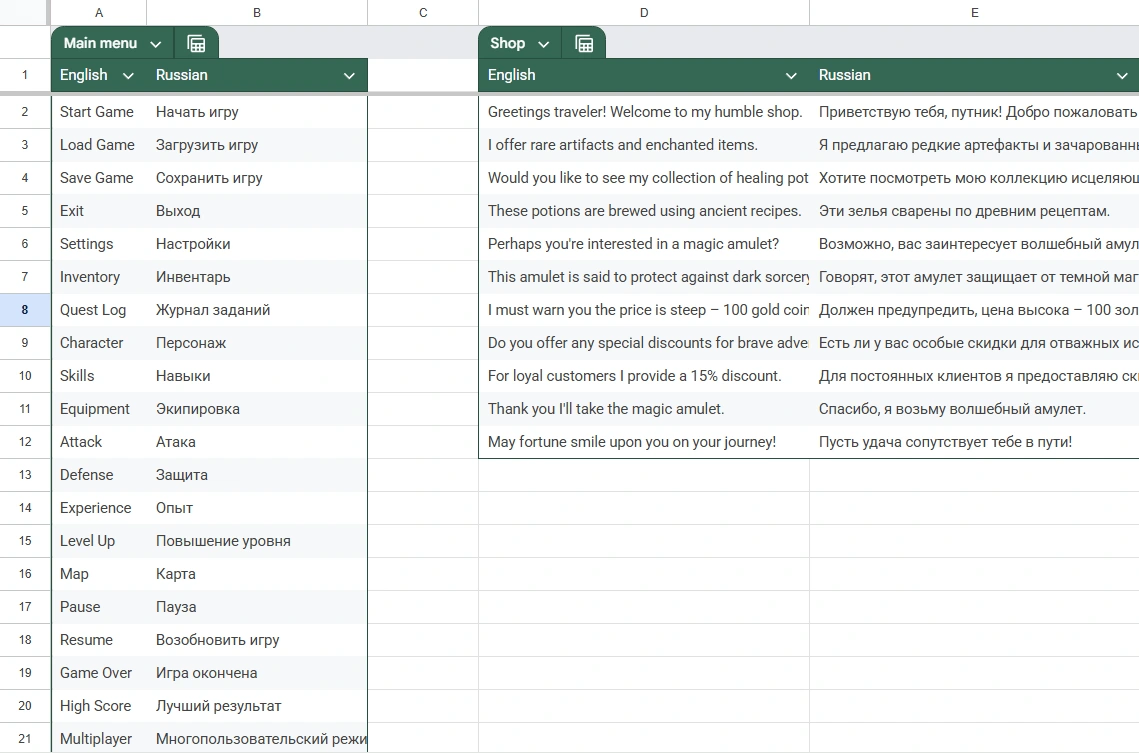Open the English column filter in Shop table
Screen dimensions: 1139x753
click(x=791, y=76)
